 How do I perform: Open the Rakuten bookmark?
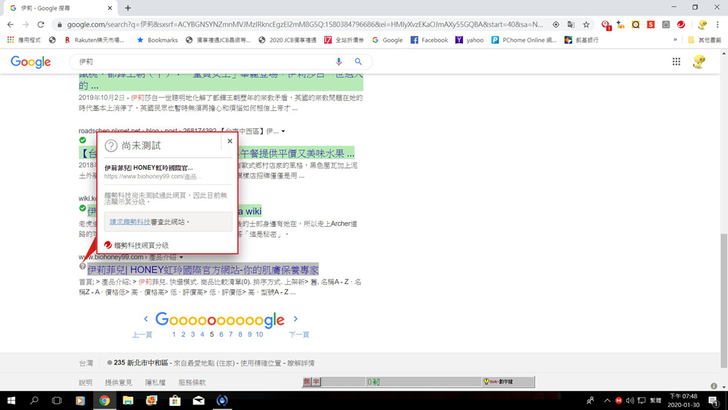point(94,40)
